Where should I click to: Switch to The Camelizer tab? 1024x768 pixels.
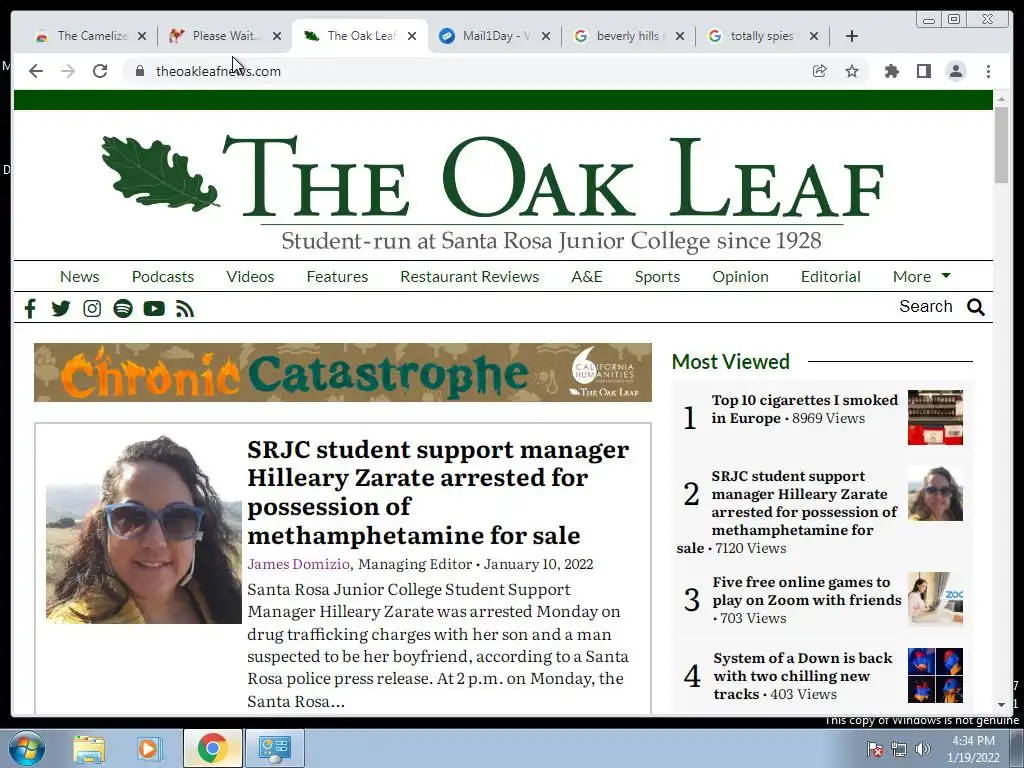point(91,36)
